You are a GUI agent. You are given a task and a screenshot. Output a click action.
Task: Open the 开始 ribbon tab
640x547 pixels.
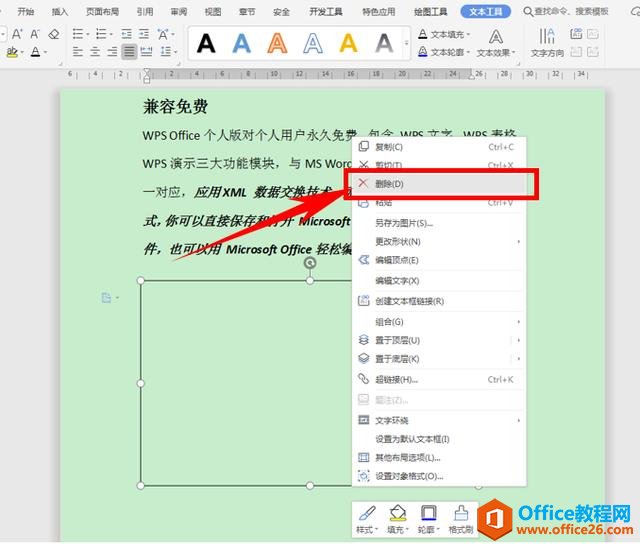25,12
